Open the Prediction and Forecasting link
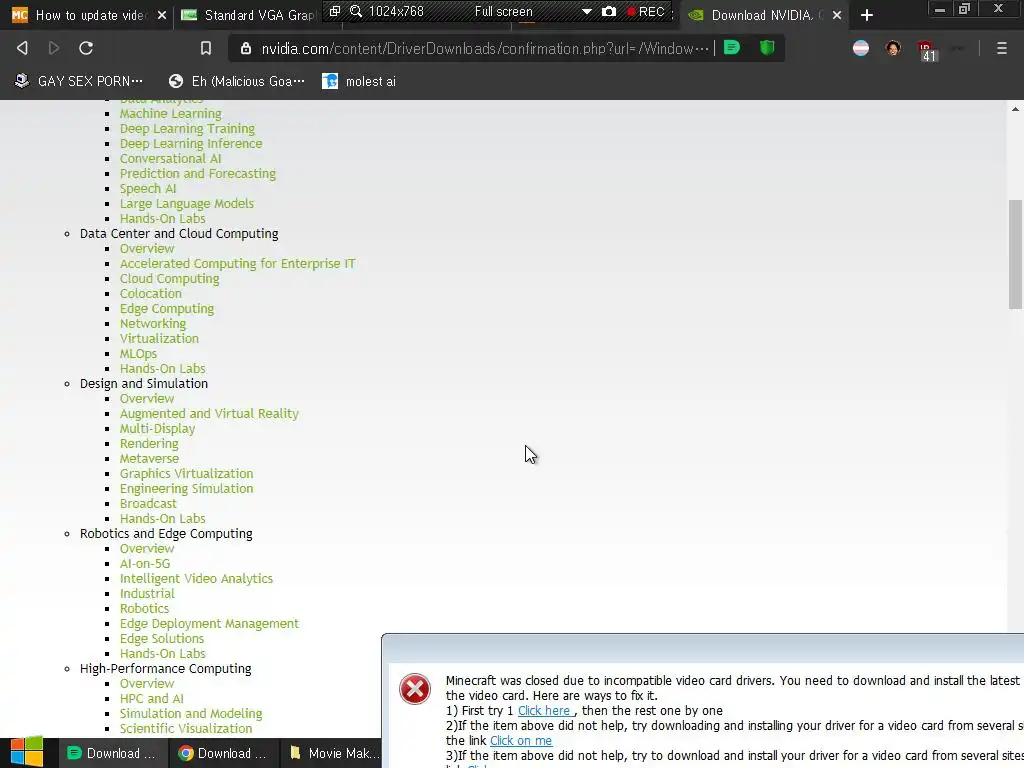This screenshot has width=1024, height=768. tap(198, 174)
